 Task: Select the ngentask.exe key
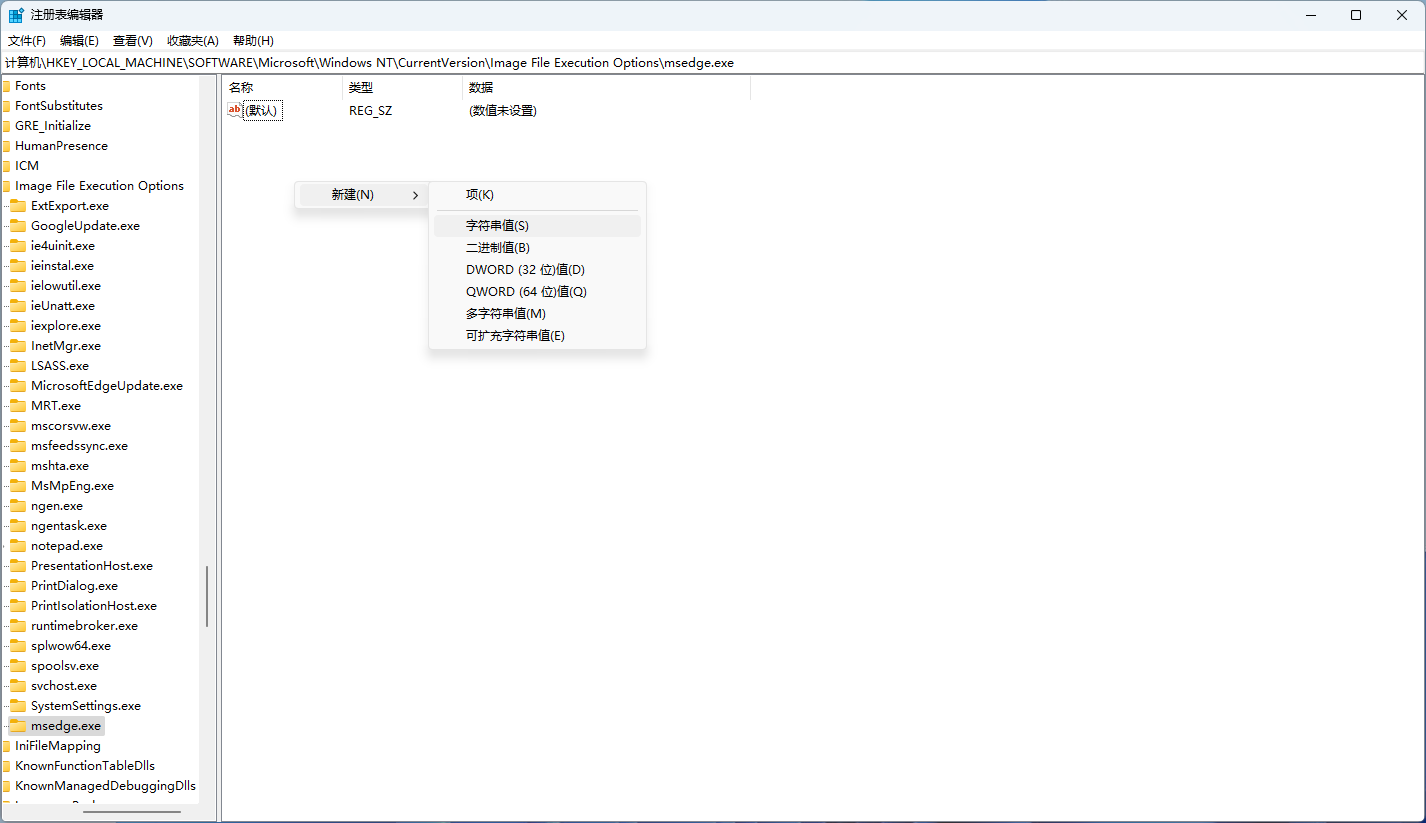tap(68, 525)
